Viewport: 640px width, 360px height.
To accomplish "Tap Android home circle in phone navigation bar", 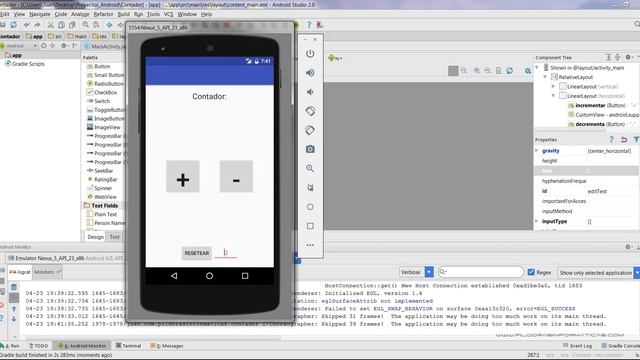I will (209, 276).
